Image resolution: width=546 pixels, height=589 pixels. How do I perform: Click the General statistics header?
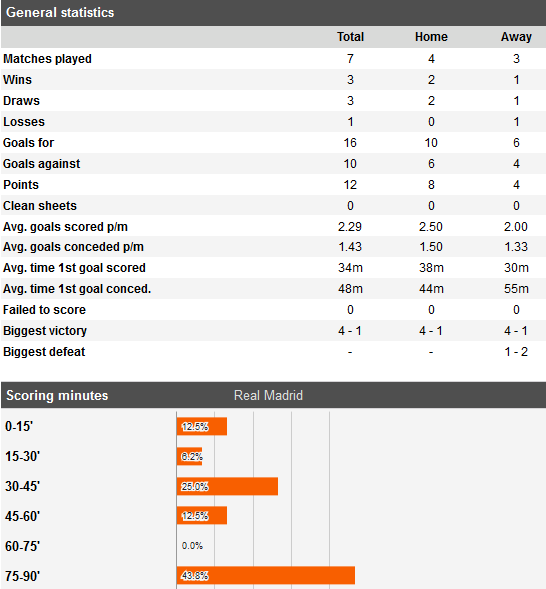coord(60,12)
